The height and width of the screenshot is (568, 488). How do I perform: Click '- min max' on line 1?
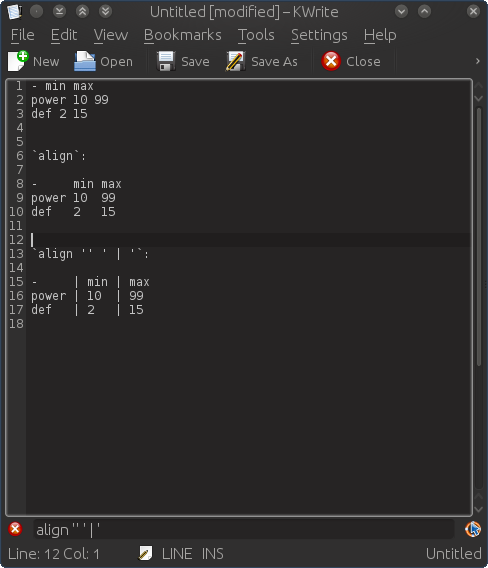[x=62, y=86]
